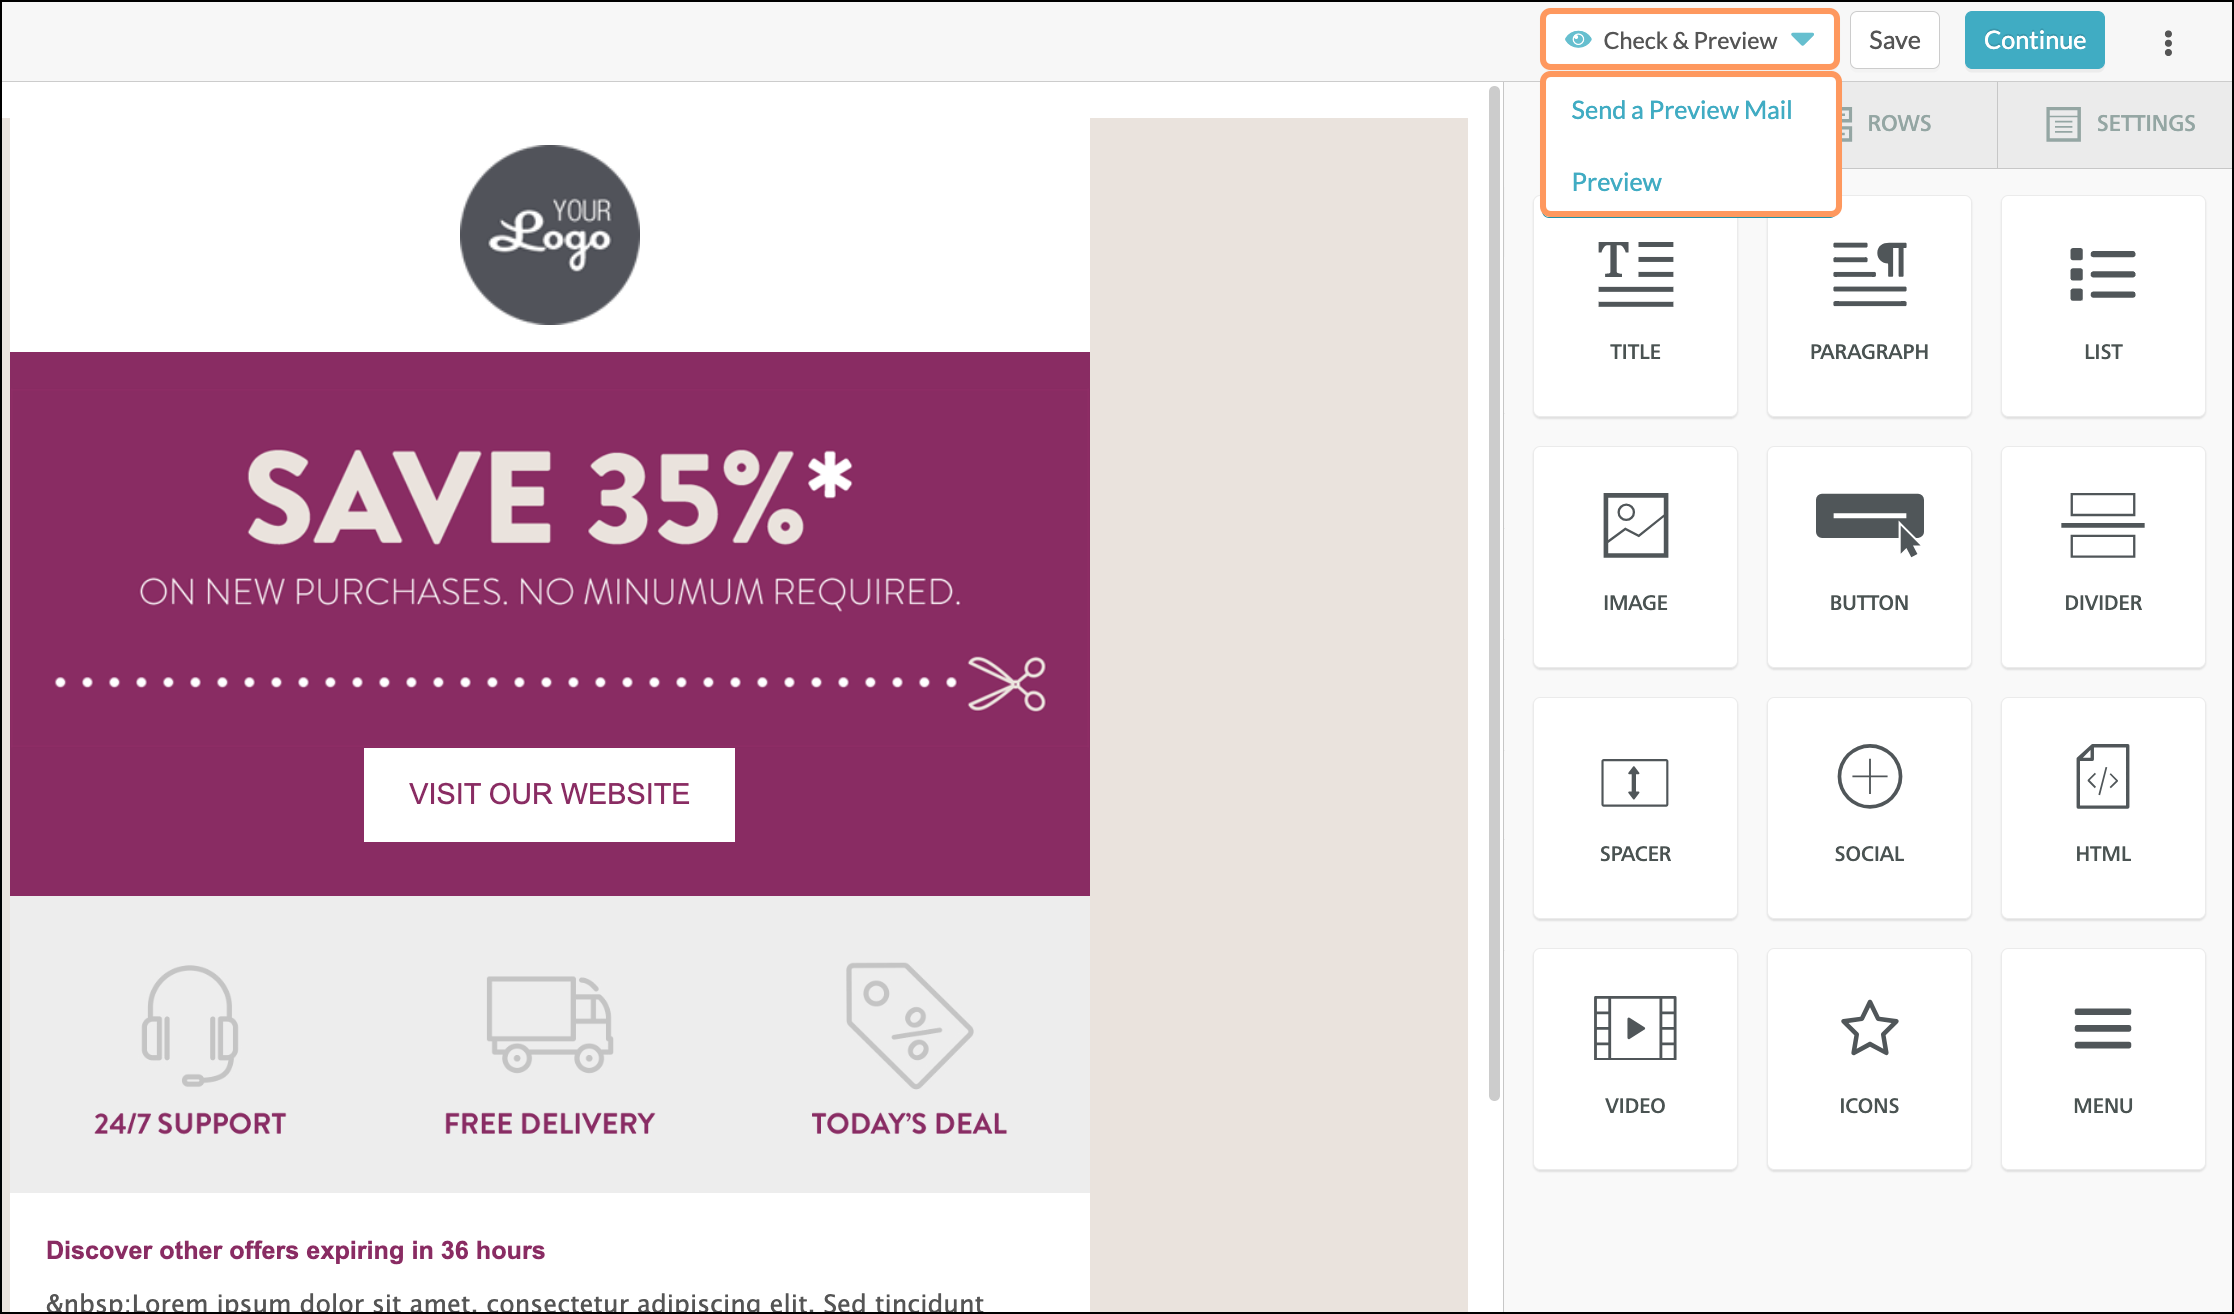Screen dimensions: 2234x1314
Task: Switch to the Settings tab
Action: (2120, 124)
